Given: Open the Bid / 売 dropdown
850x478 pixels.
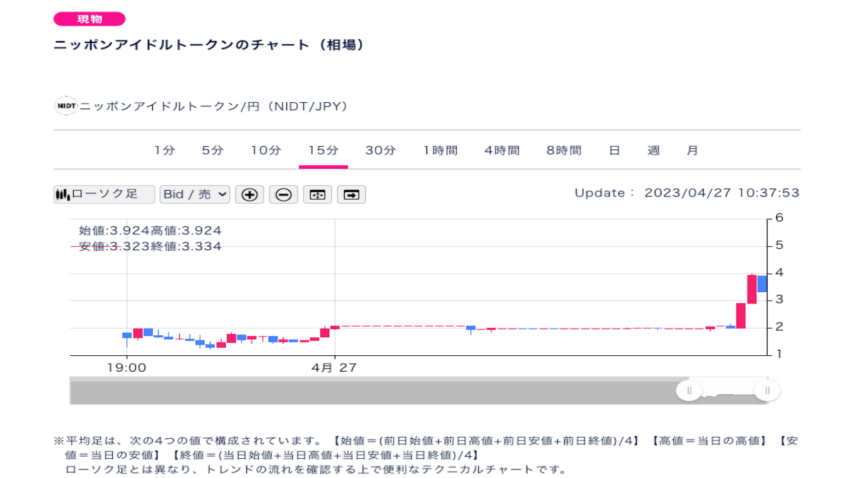Looking at the screenshot, I should [195, 195].
